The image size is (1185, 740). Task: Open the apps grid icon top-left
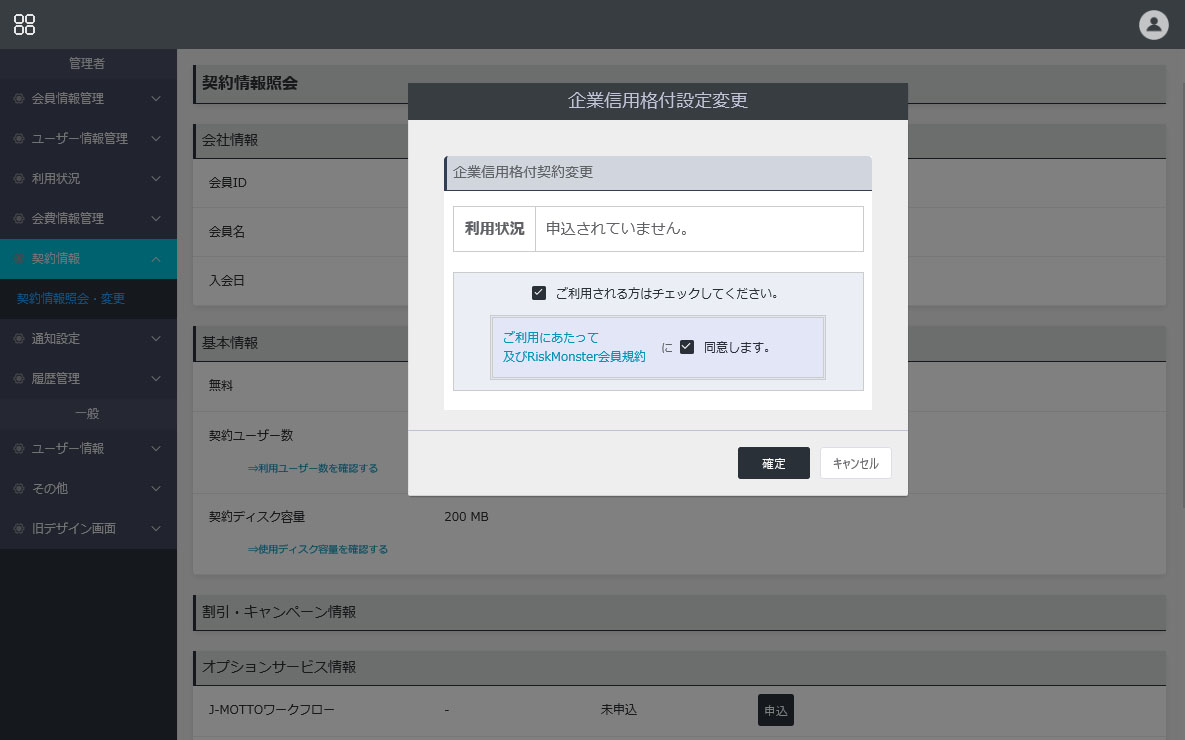25,25
